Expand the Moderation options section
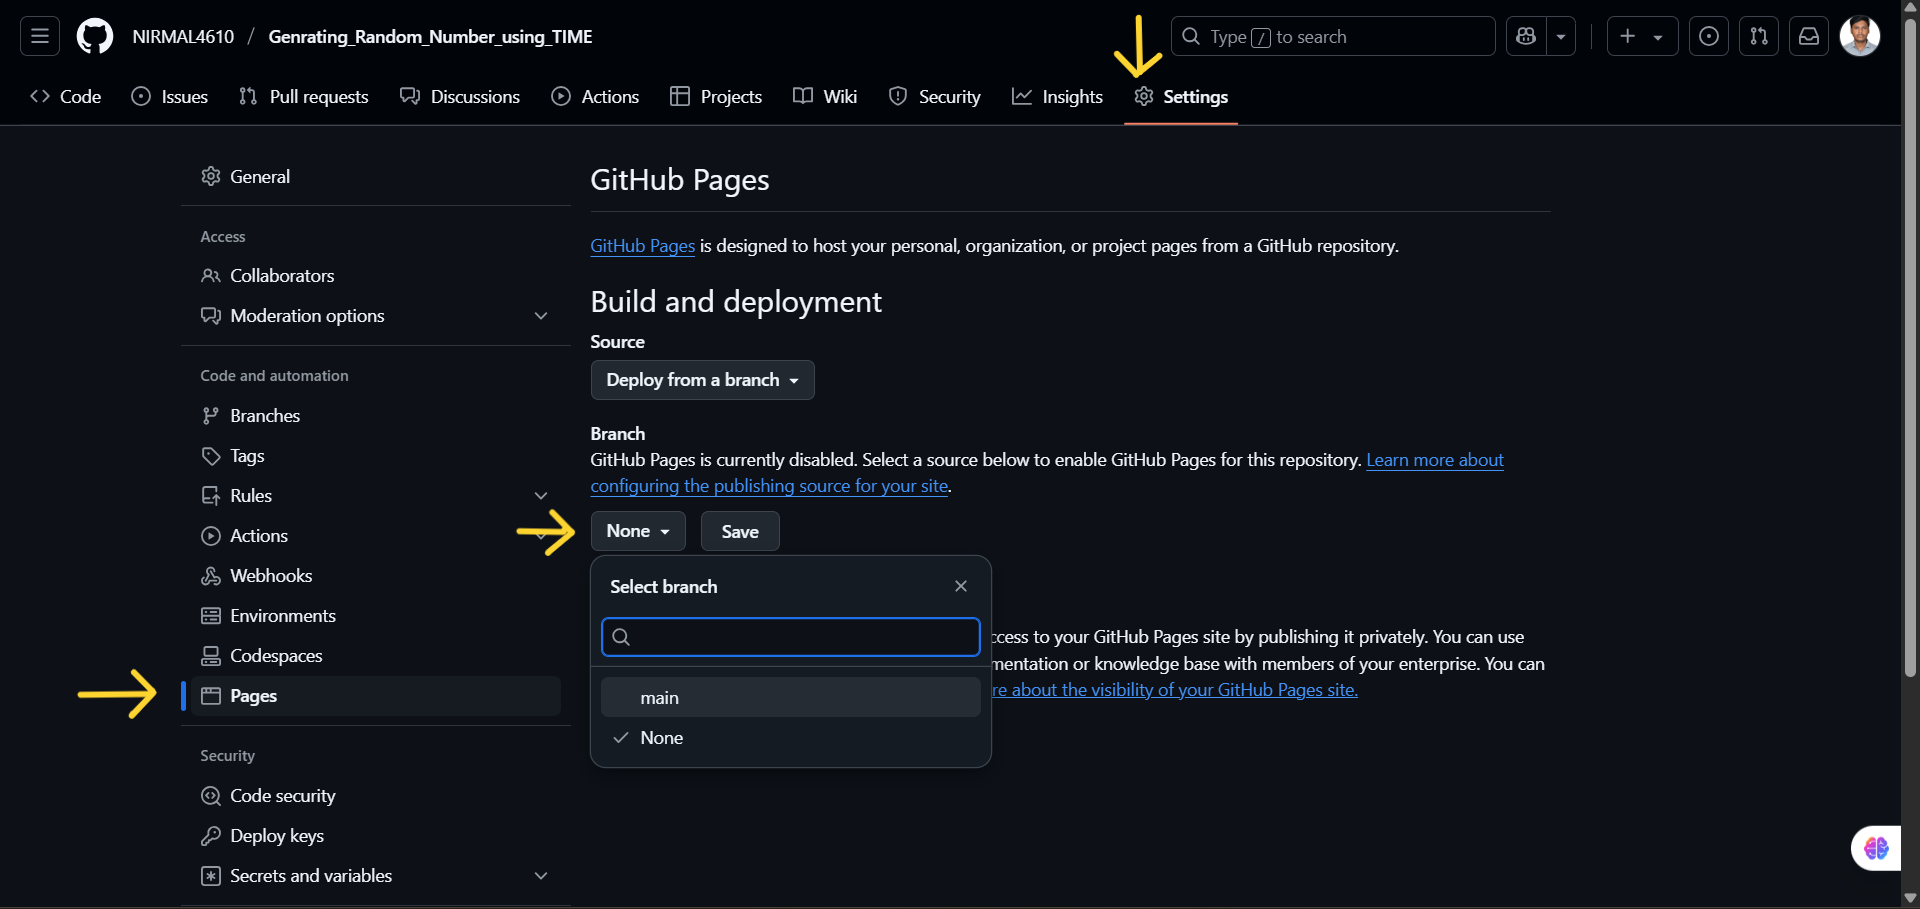The height and width of the screenshot is (909, 1920). [x=541, y=315]
